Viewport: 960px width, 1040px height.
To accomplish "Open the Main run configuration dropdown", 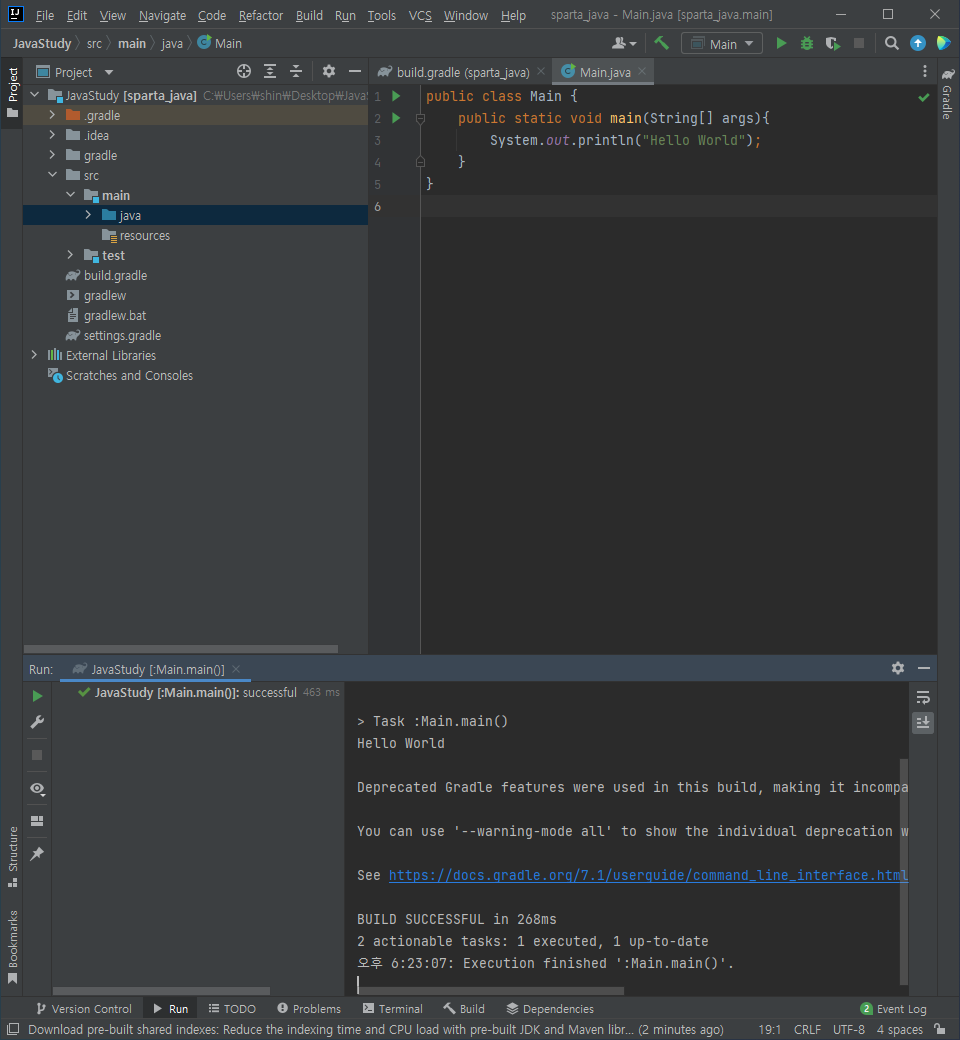I will point(722,44).
